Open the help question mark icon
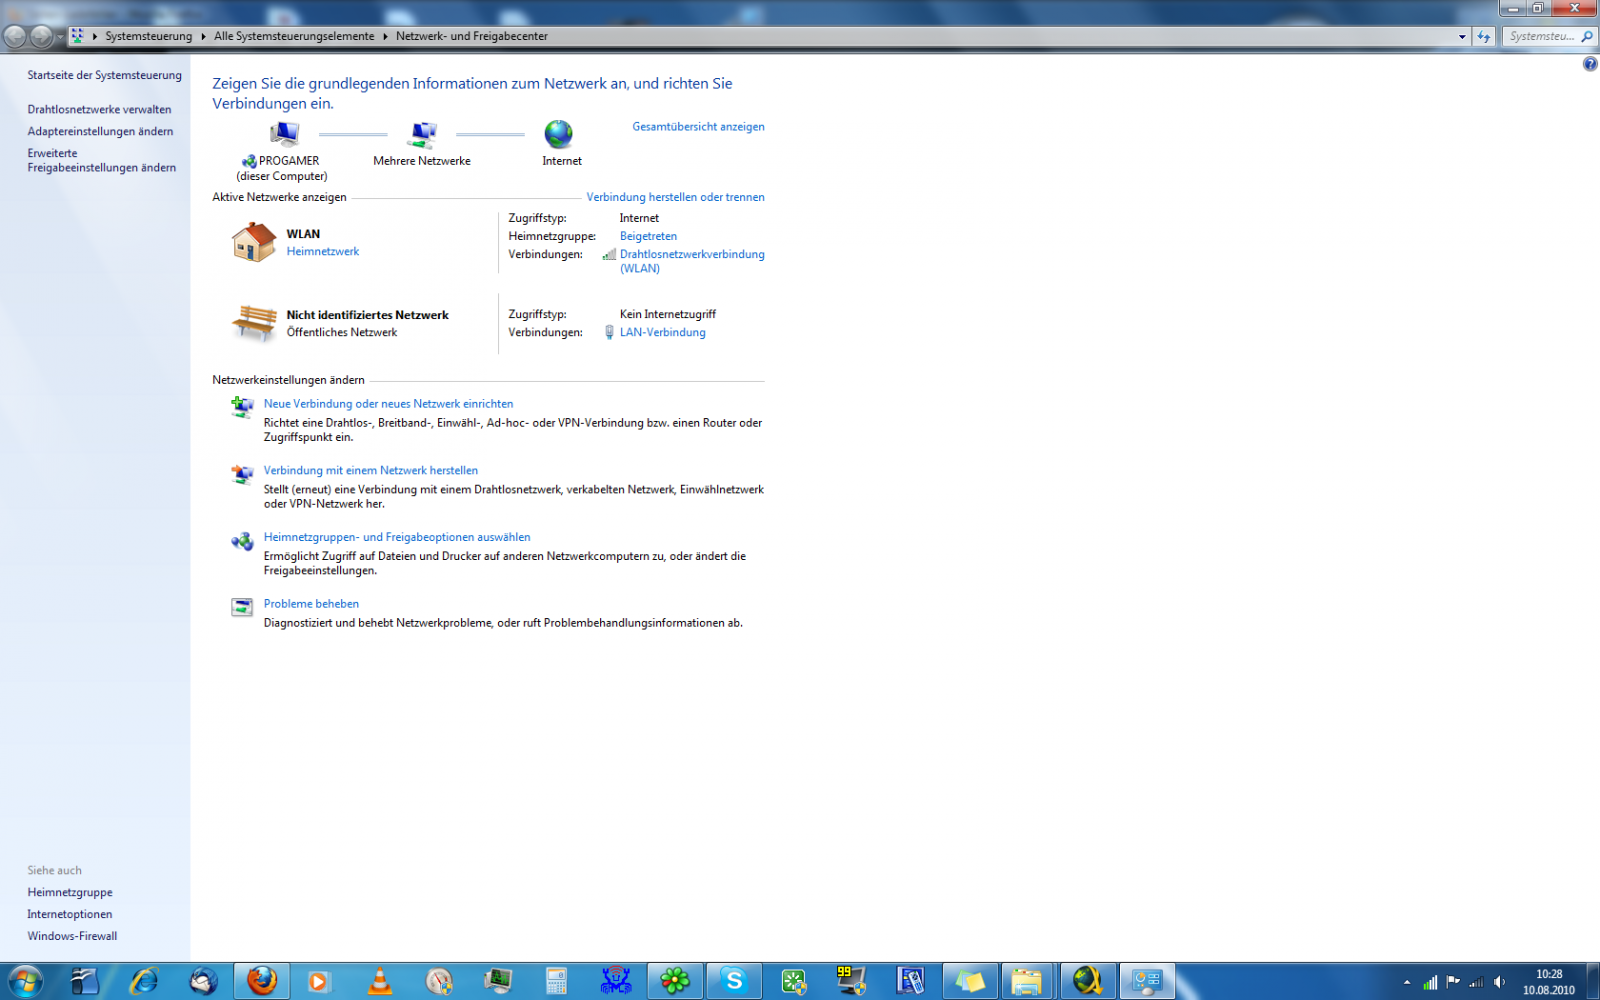This screenshot has width=1600, height=1000. [1590, 64]
